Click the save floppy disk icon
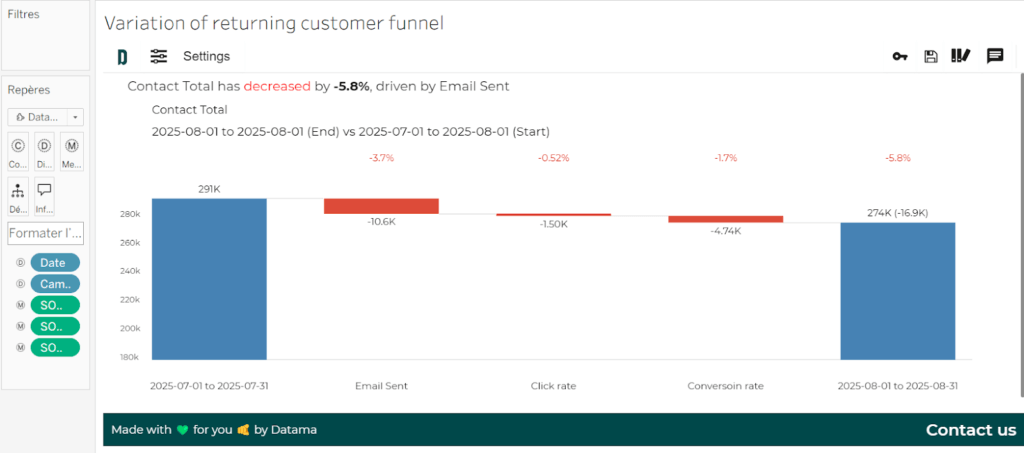Image resolution: width=1024 pixels, height=453 pixels. click(931, 56)
